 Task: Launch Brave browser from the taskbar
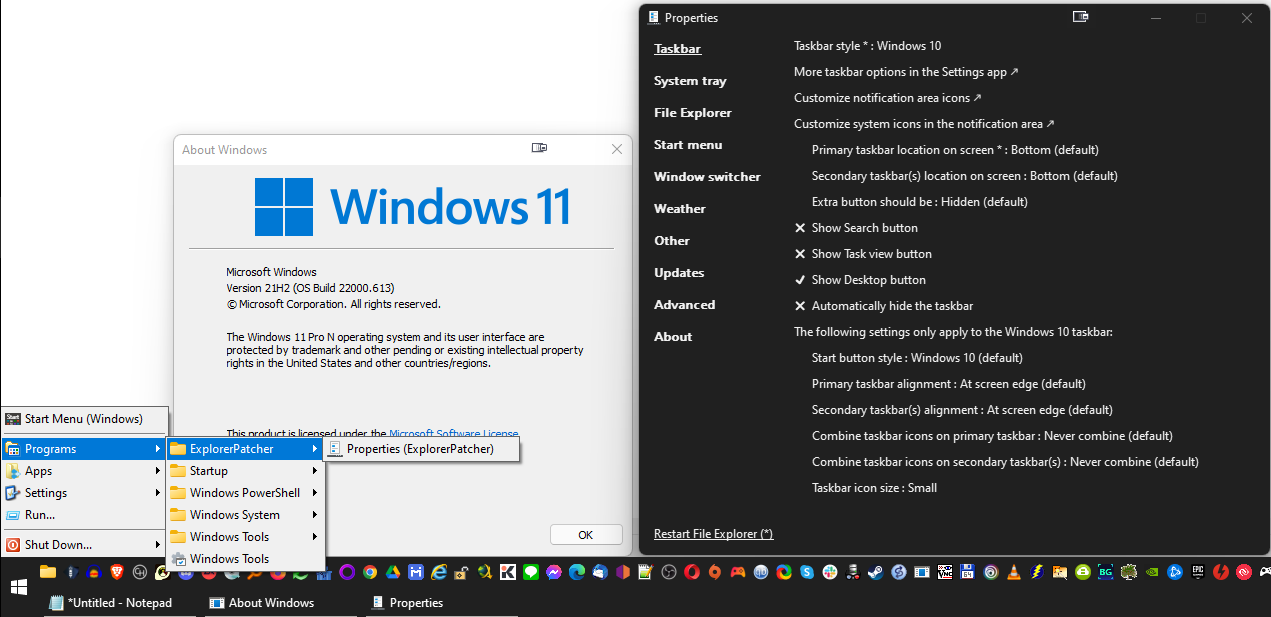point(117,572)
